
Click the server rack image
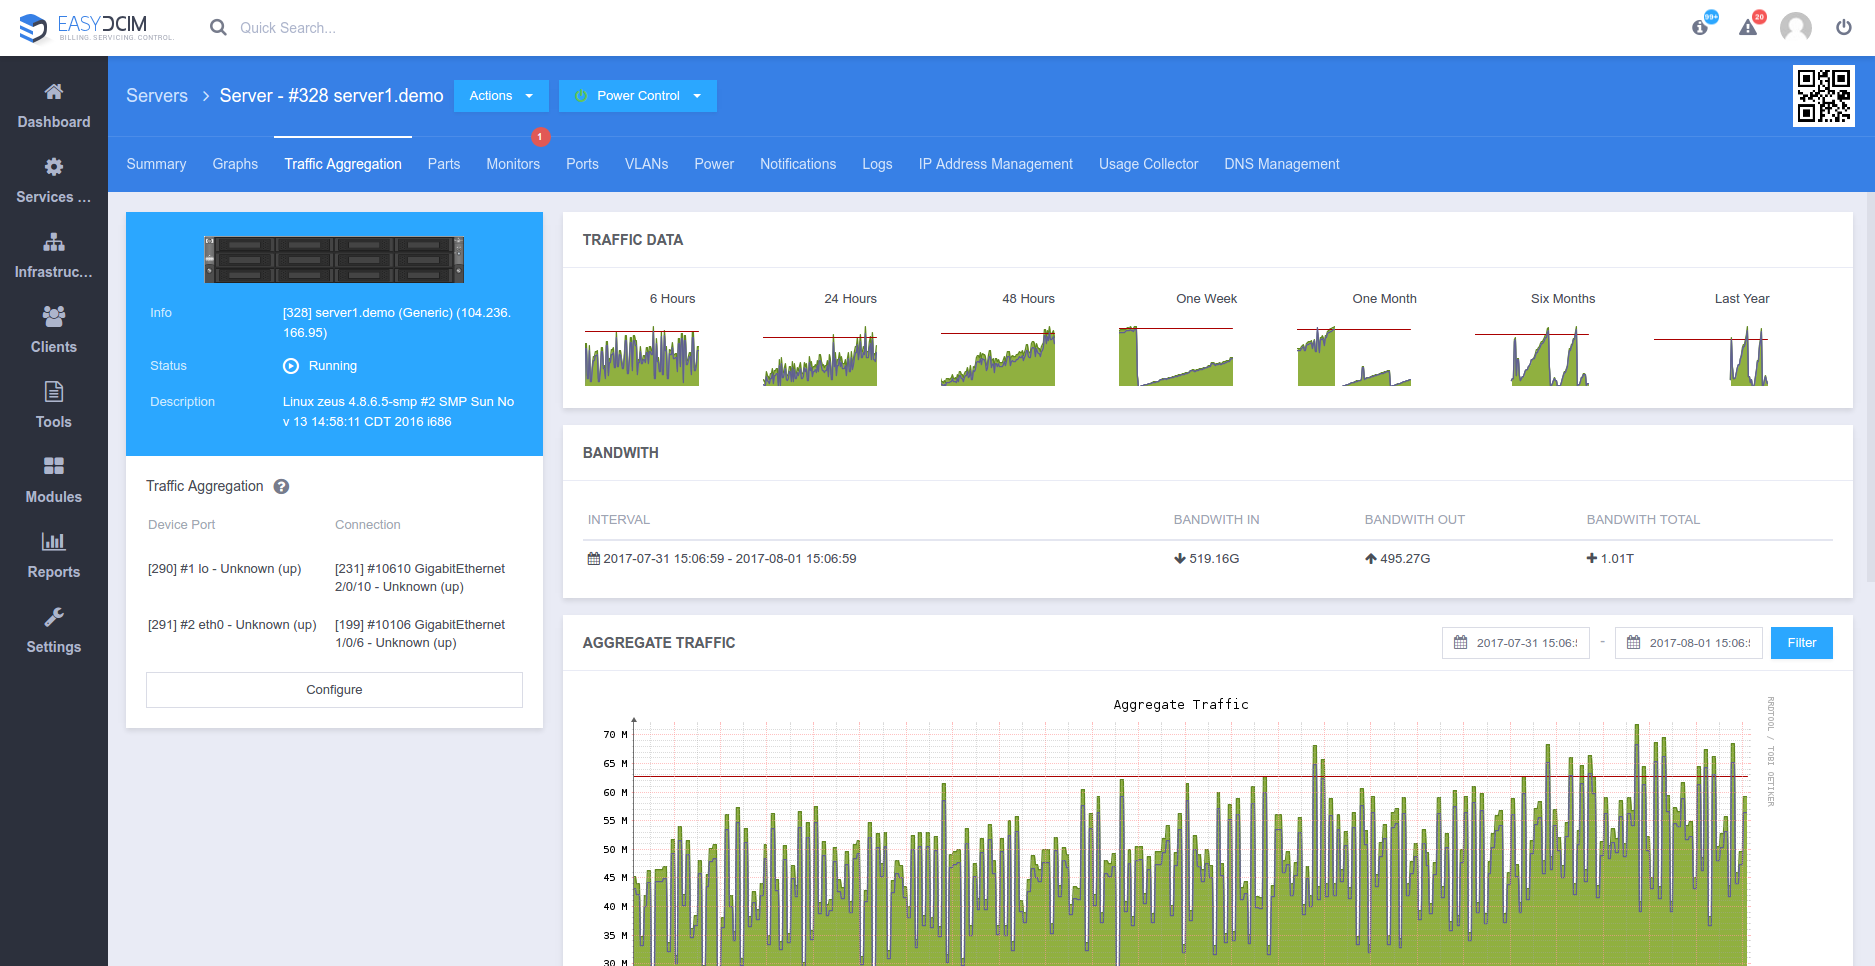334,260
